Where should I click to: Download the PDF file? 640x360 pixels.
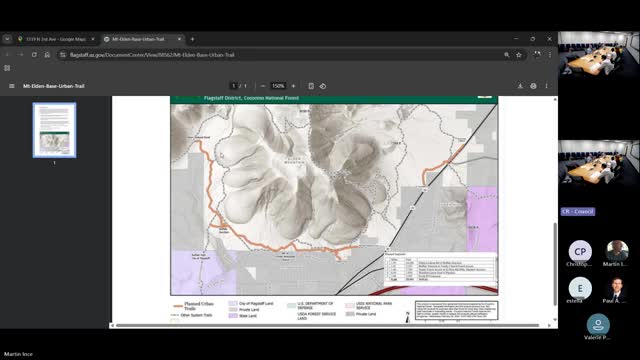tap(520, 86)
